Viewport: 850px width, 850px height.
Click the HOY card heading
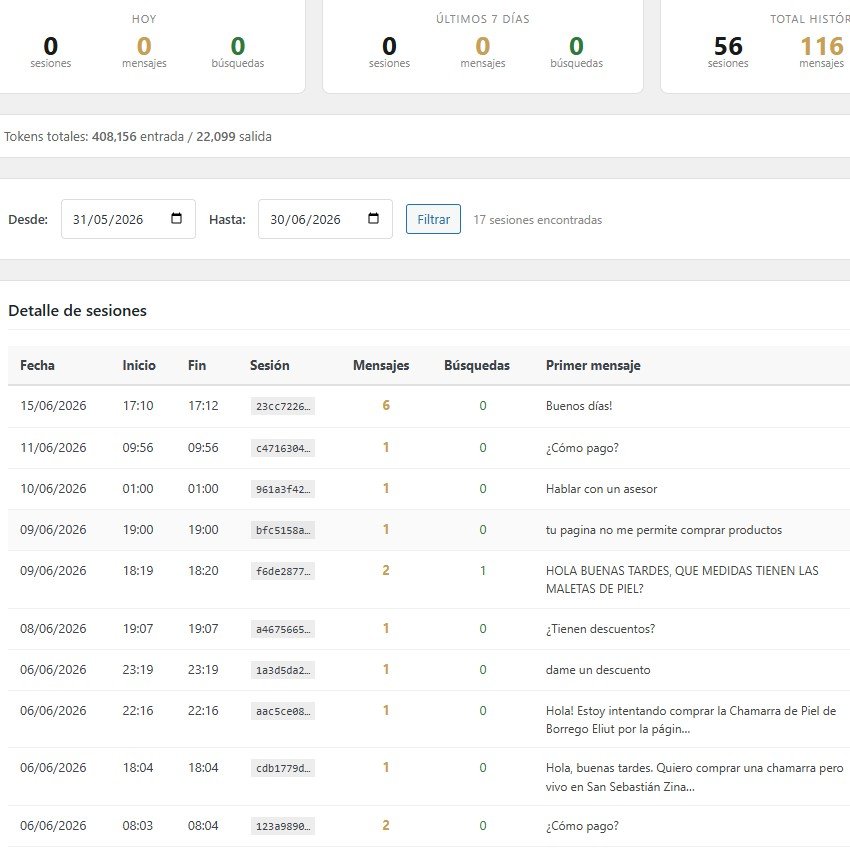(x=144, y=19)
